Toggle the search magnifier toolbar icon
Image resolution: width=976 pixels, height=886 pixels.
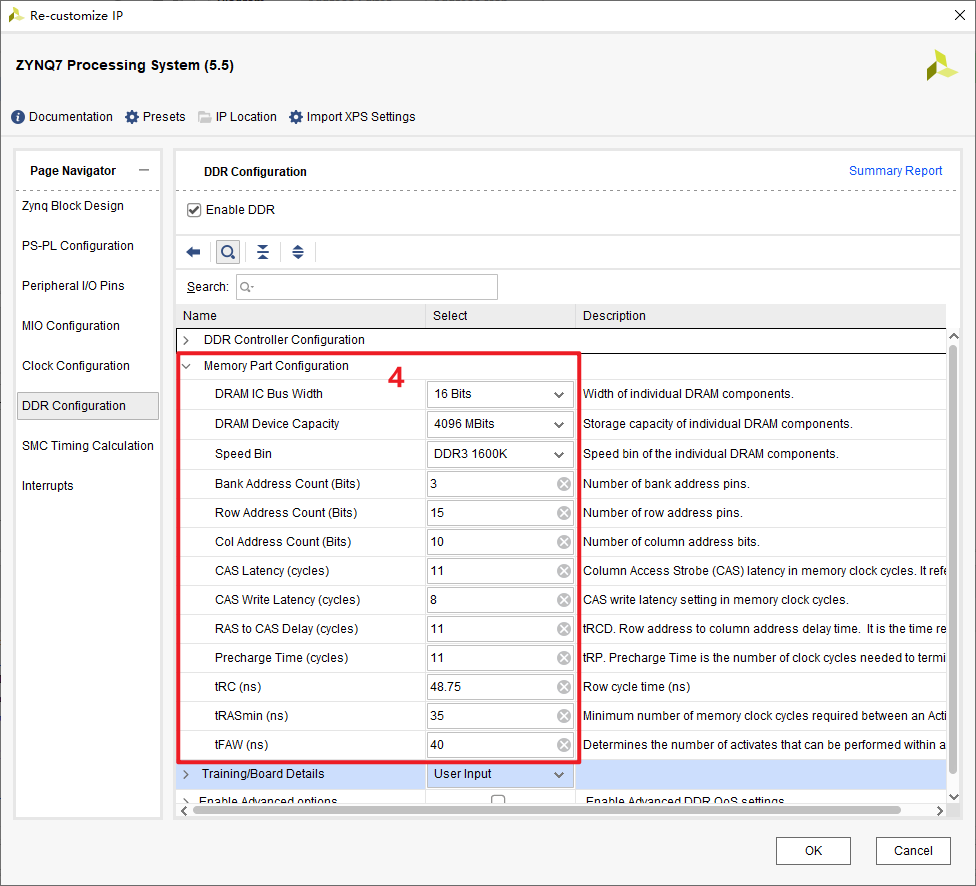pos(228,252)
